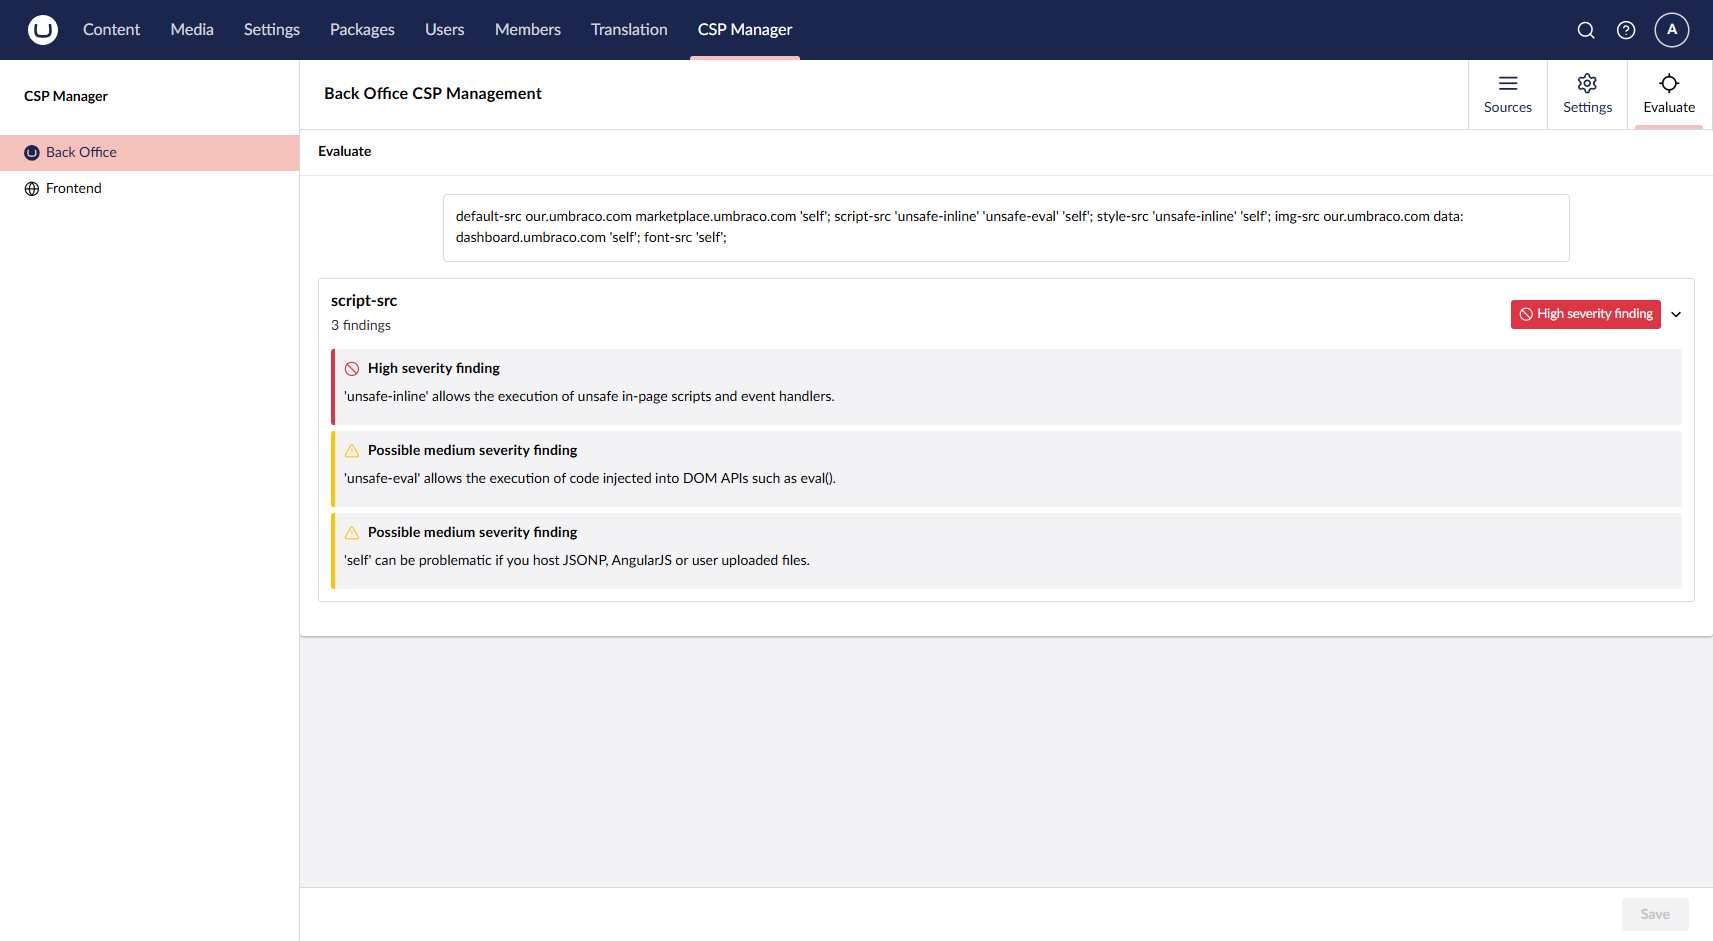Viewport: 1713px width, 941px height.
Task: Click 'High severity finding' row title text
Action: [434, 369]
